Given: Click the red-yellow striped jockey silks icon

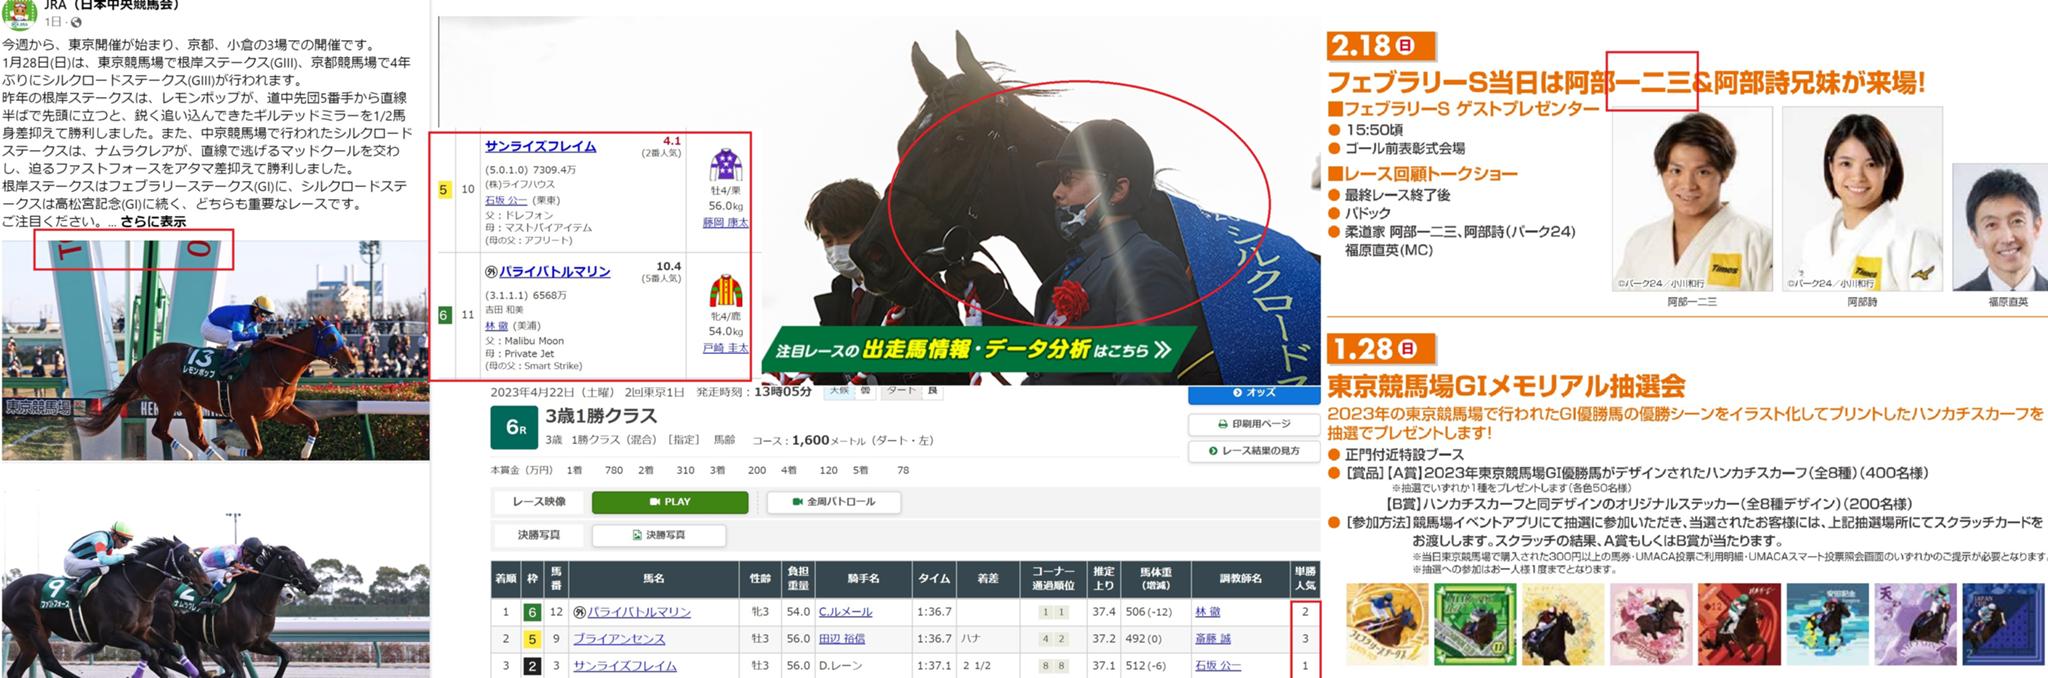Looking at the screenshot, I should click(726, 291).
